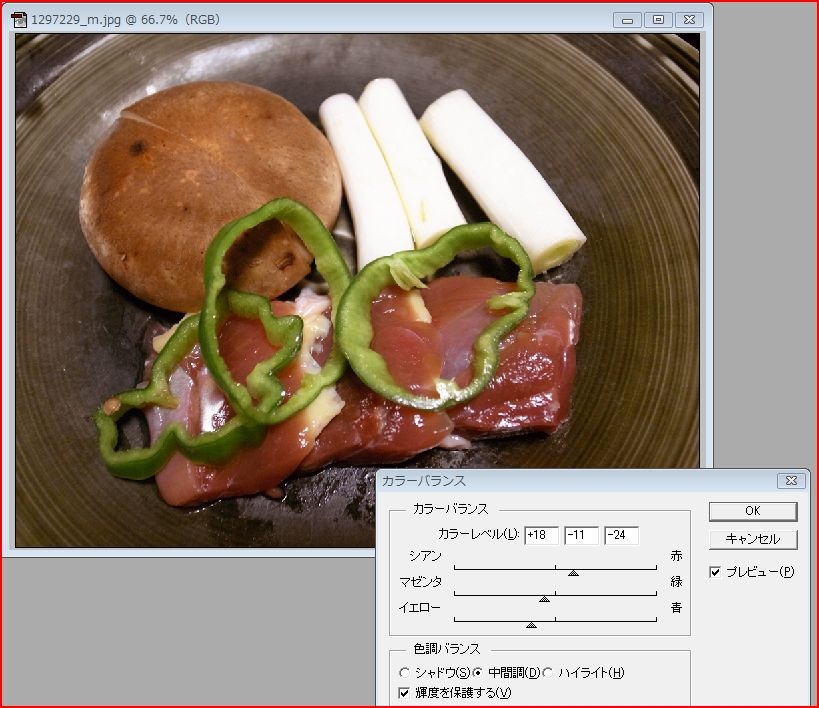Select the ハイライト radio button
Image resolution: width=819 pixels, height=708 pixels.
click(x=547, y=672)
